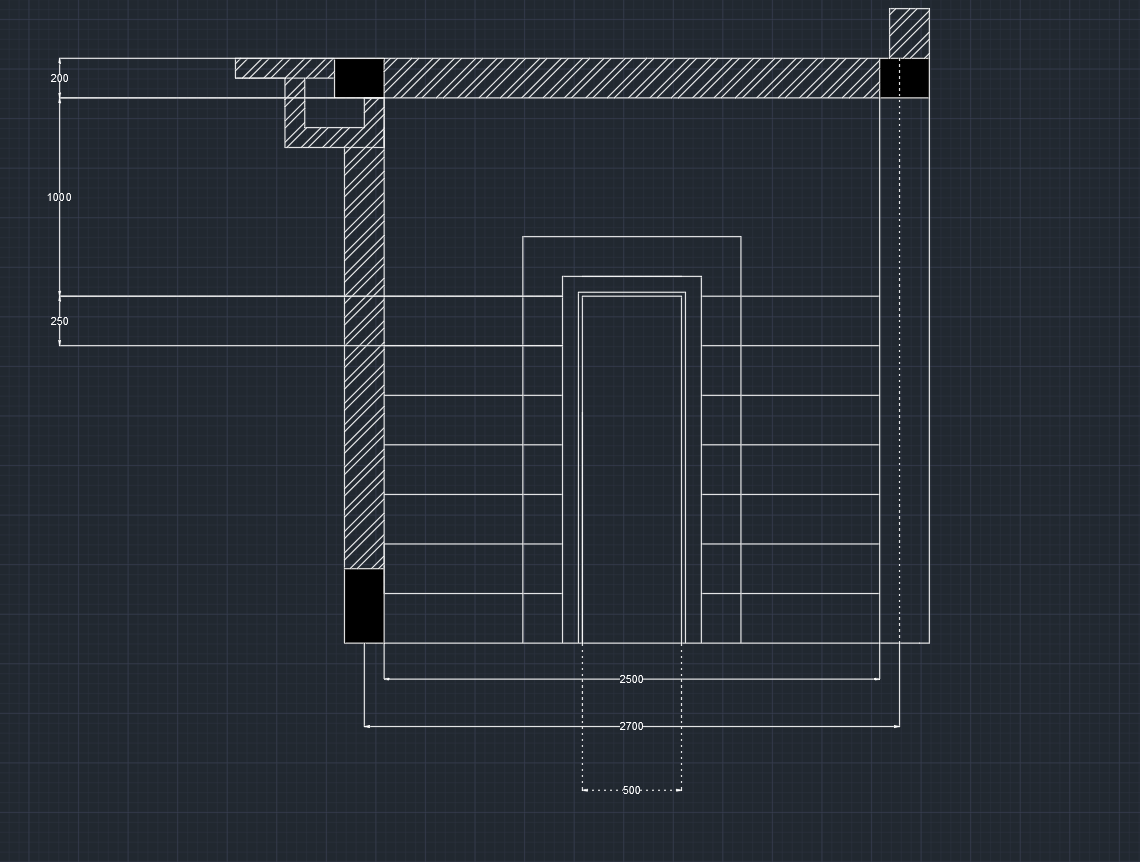Viewport: 1140px width, 862px height.
Task: Select the 200 dimension label
Action: pos(58,77)
